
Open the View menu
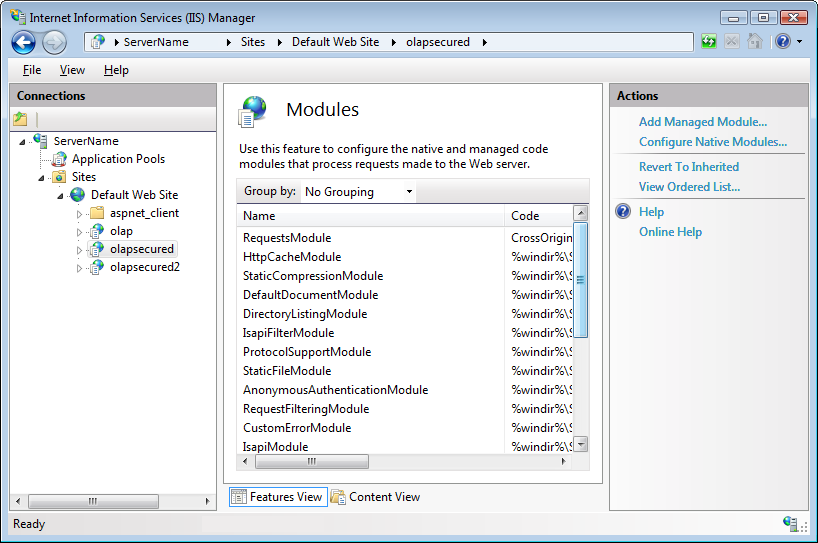pos(72,70)
